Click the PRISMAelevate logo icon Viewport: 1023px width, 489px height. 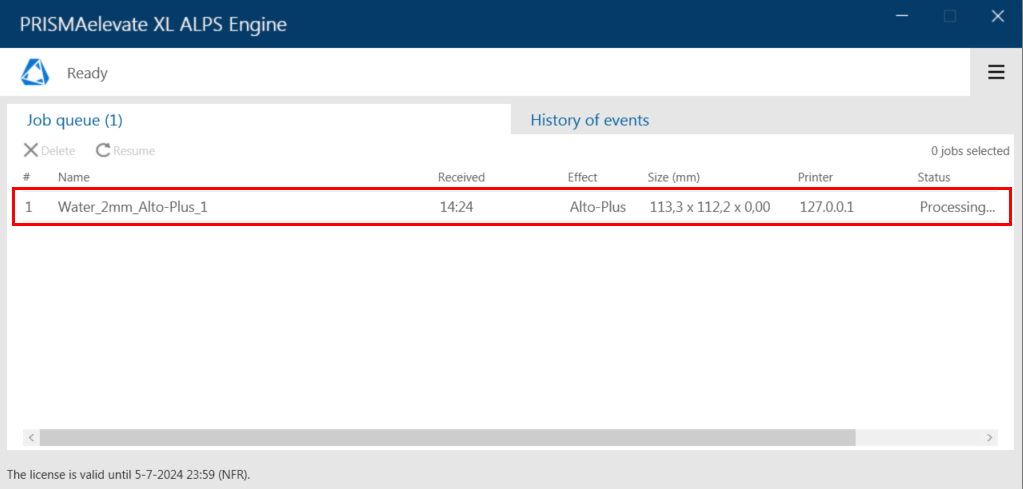pyautogui.click(x=34, y=72)
